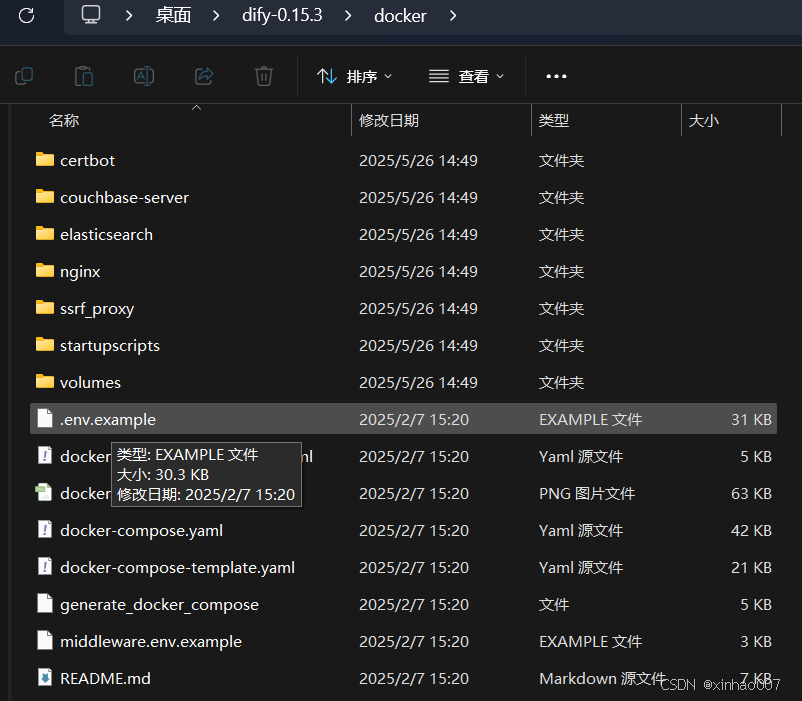Viewport: 802px width, 701px height.
Task: Select the Rename icon
Action: click(x=144, y=76)
